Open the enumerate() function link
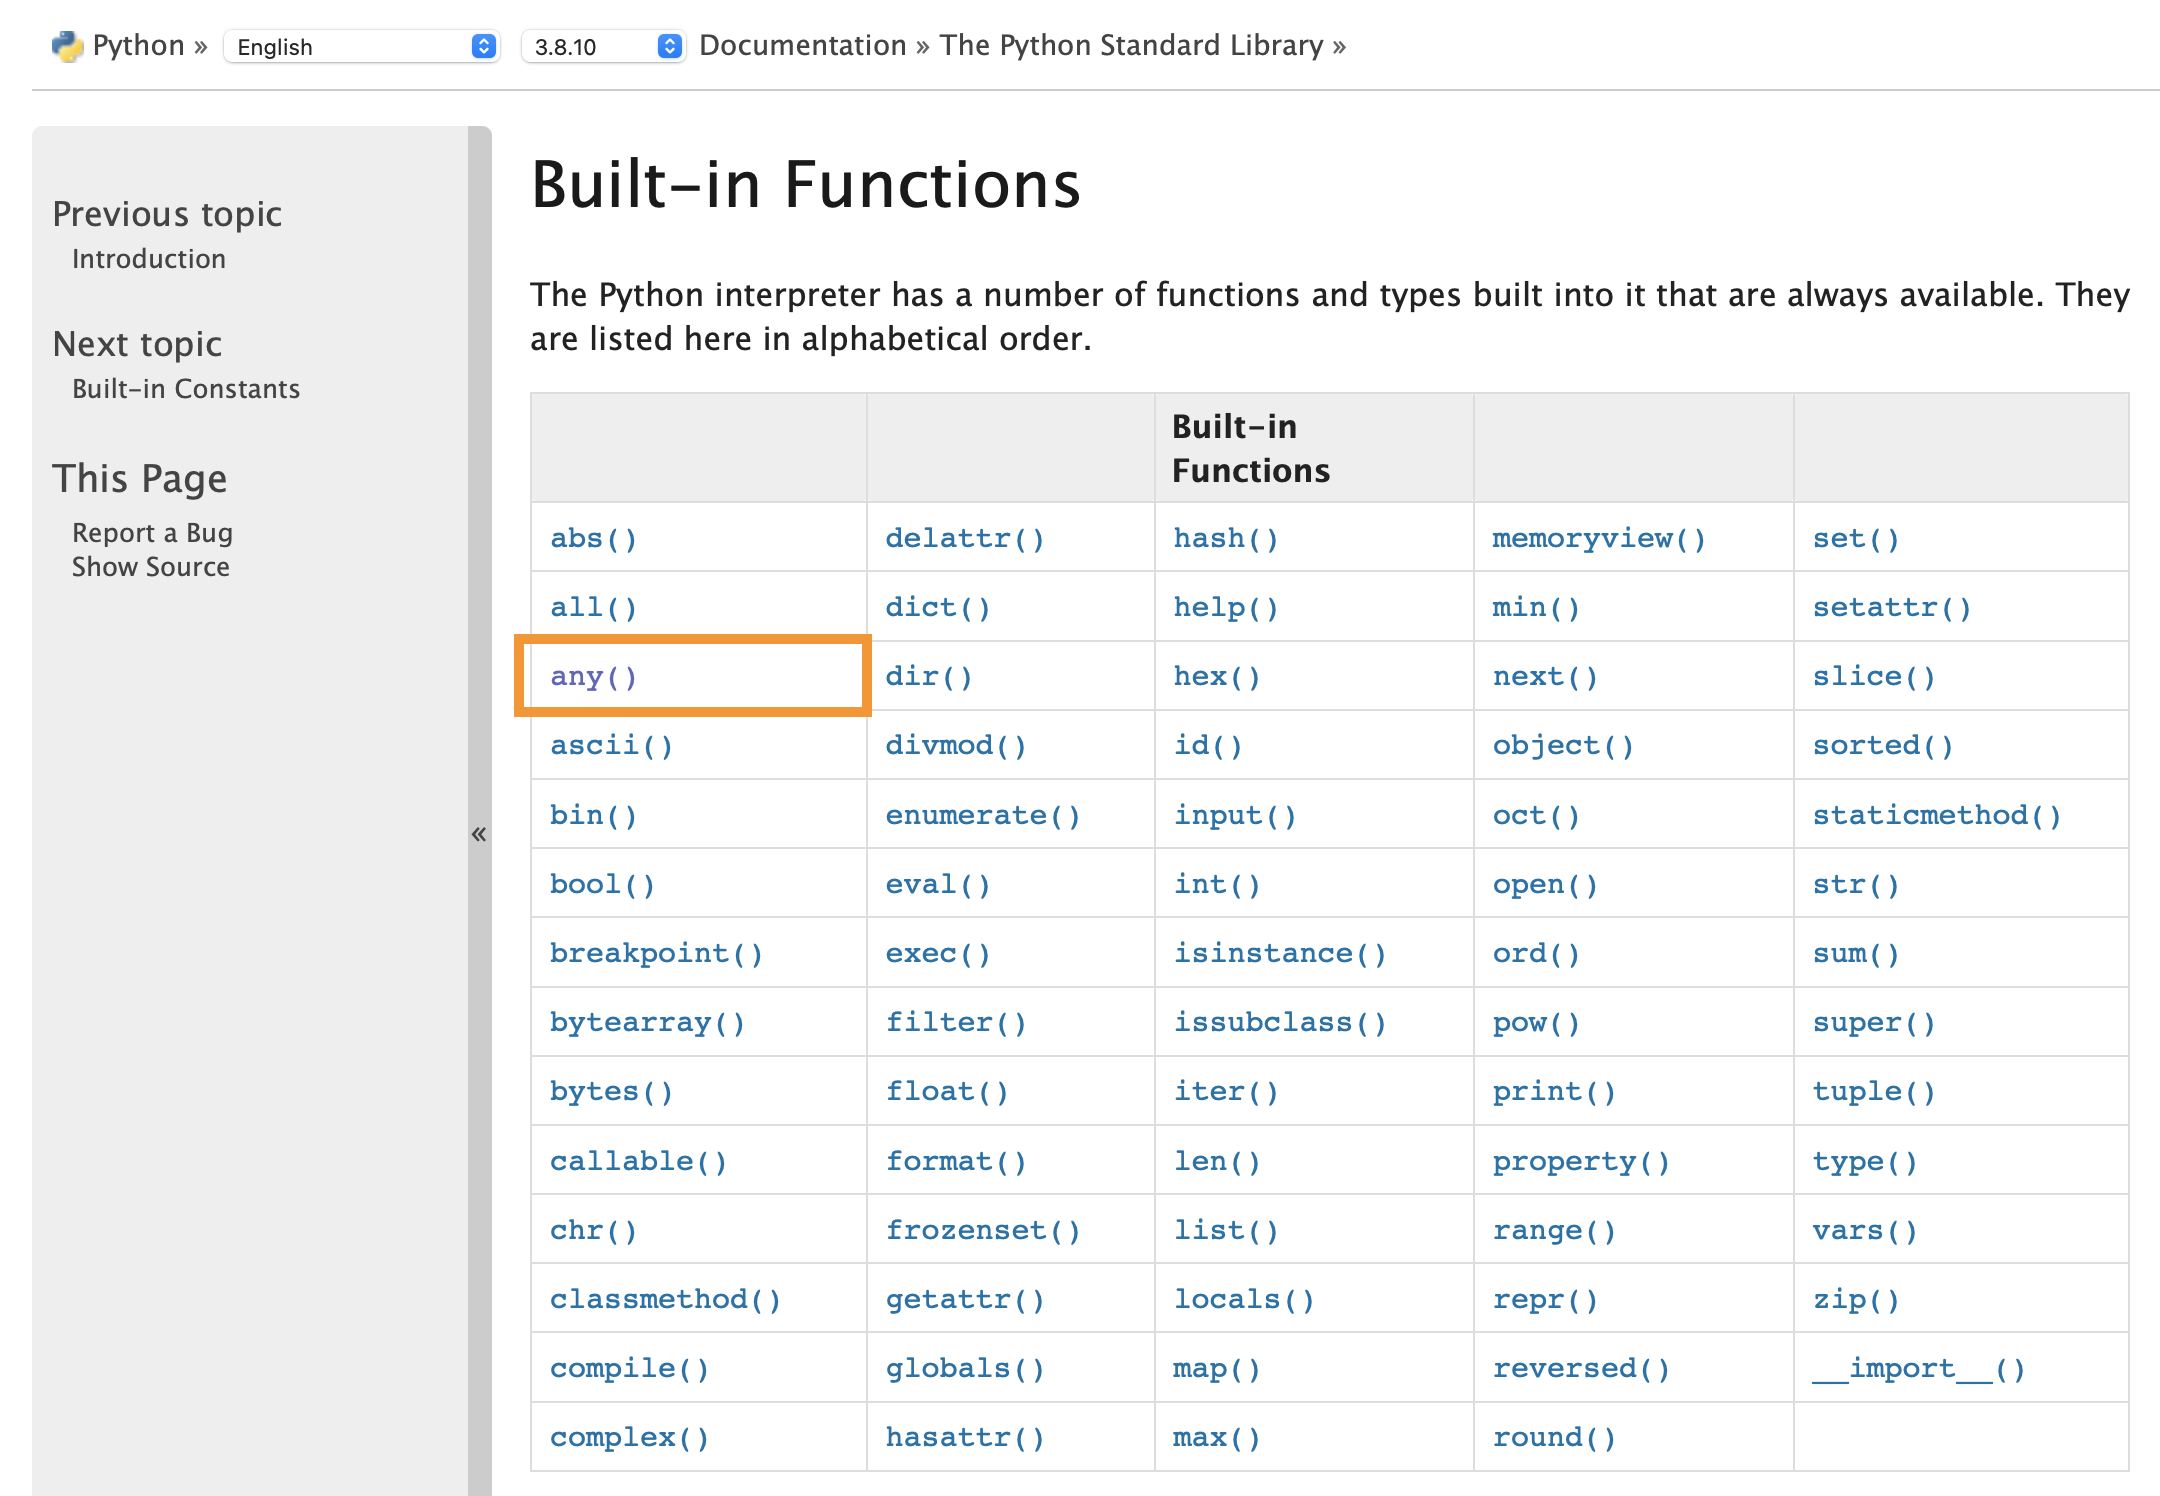Image resolution: width=2160 pixels, height=1496 pixels. coord(983,815)
